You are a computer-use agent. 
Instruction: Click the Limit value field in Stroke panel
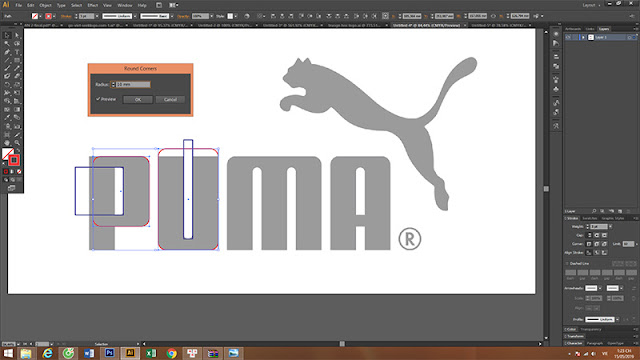pyautogui.click(x=628, y=244)
